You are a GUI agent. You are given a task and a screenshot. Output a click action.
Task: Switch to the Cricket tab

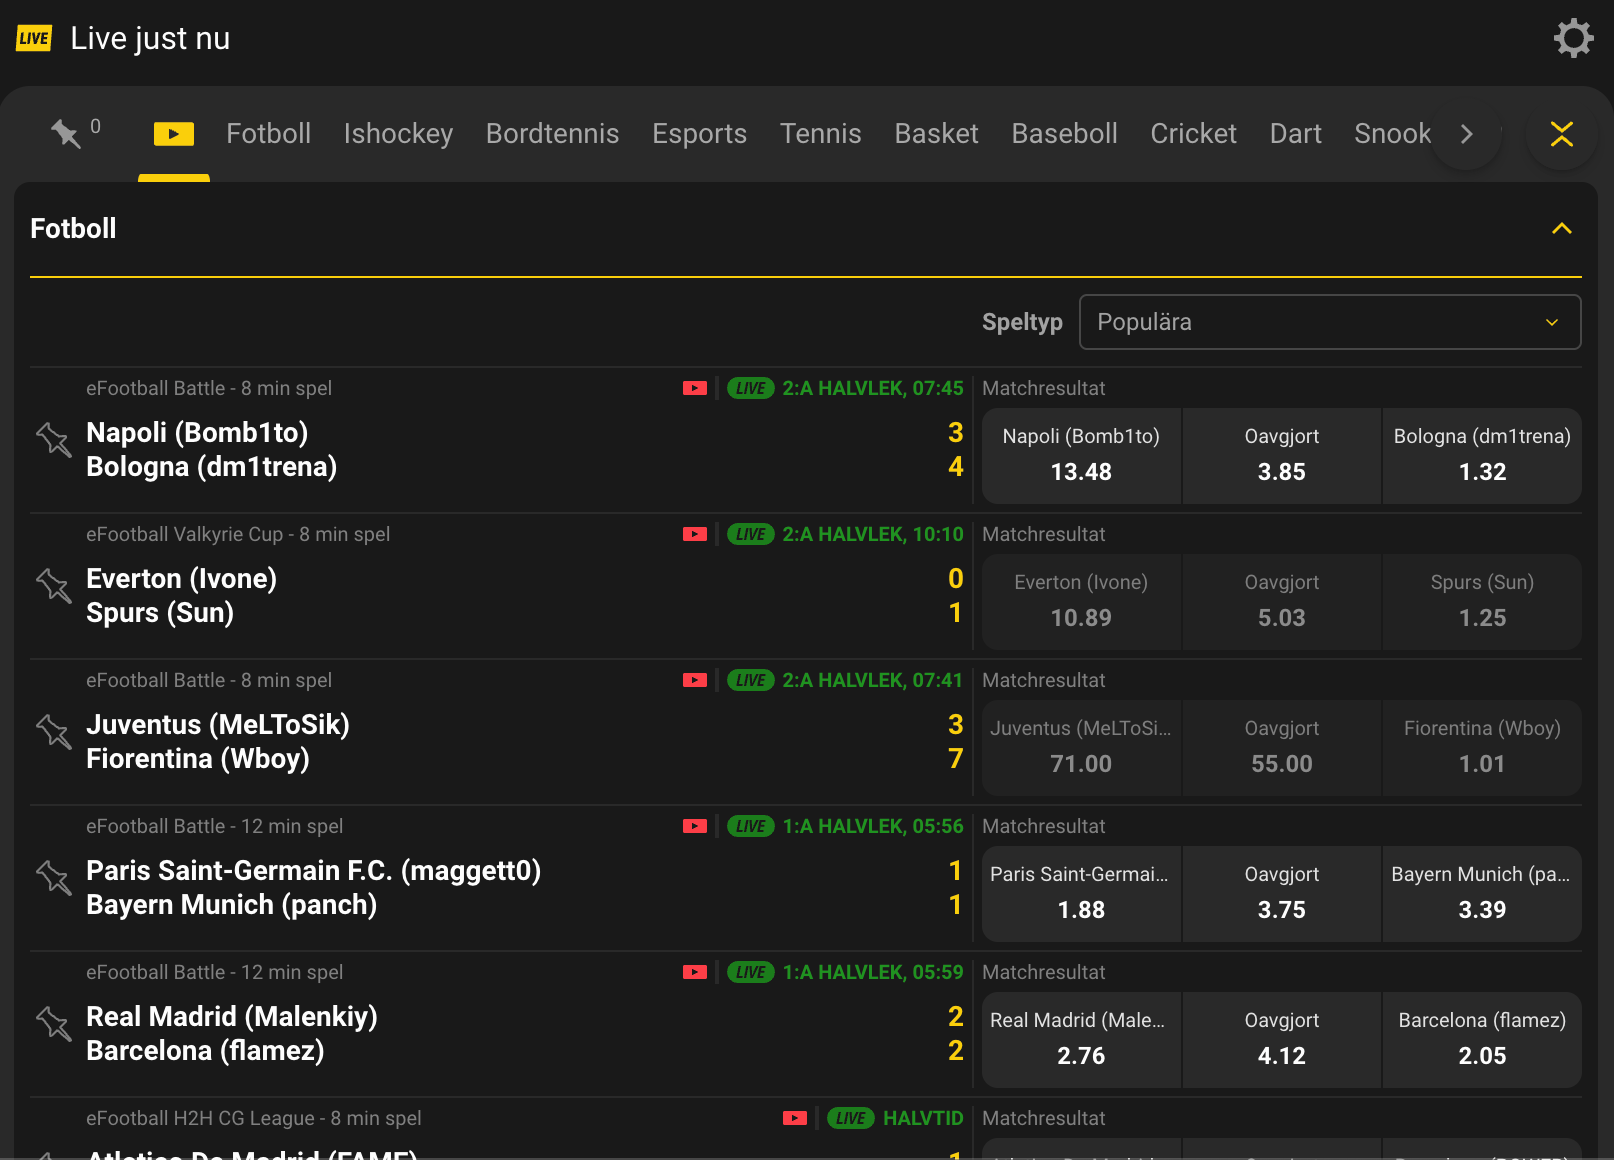(x=1193, y=134)
